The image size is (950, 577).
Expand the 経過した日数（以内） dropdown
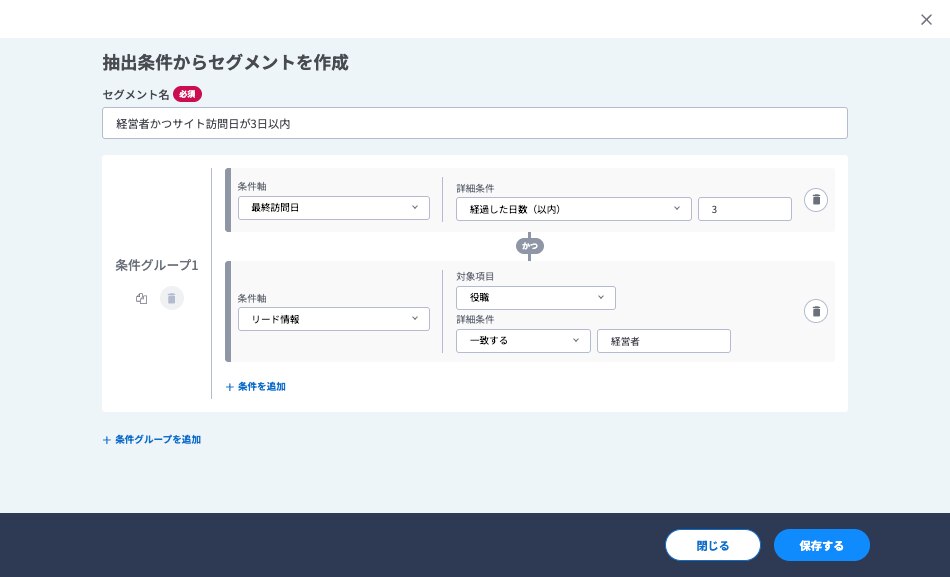tap(573, 208)
